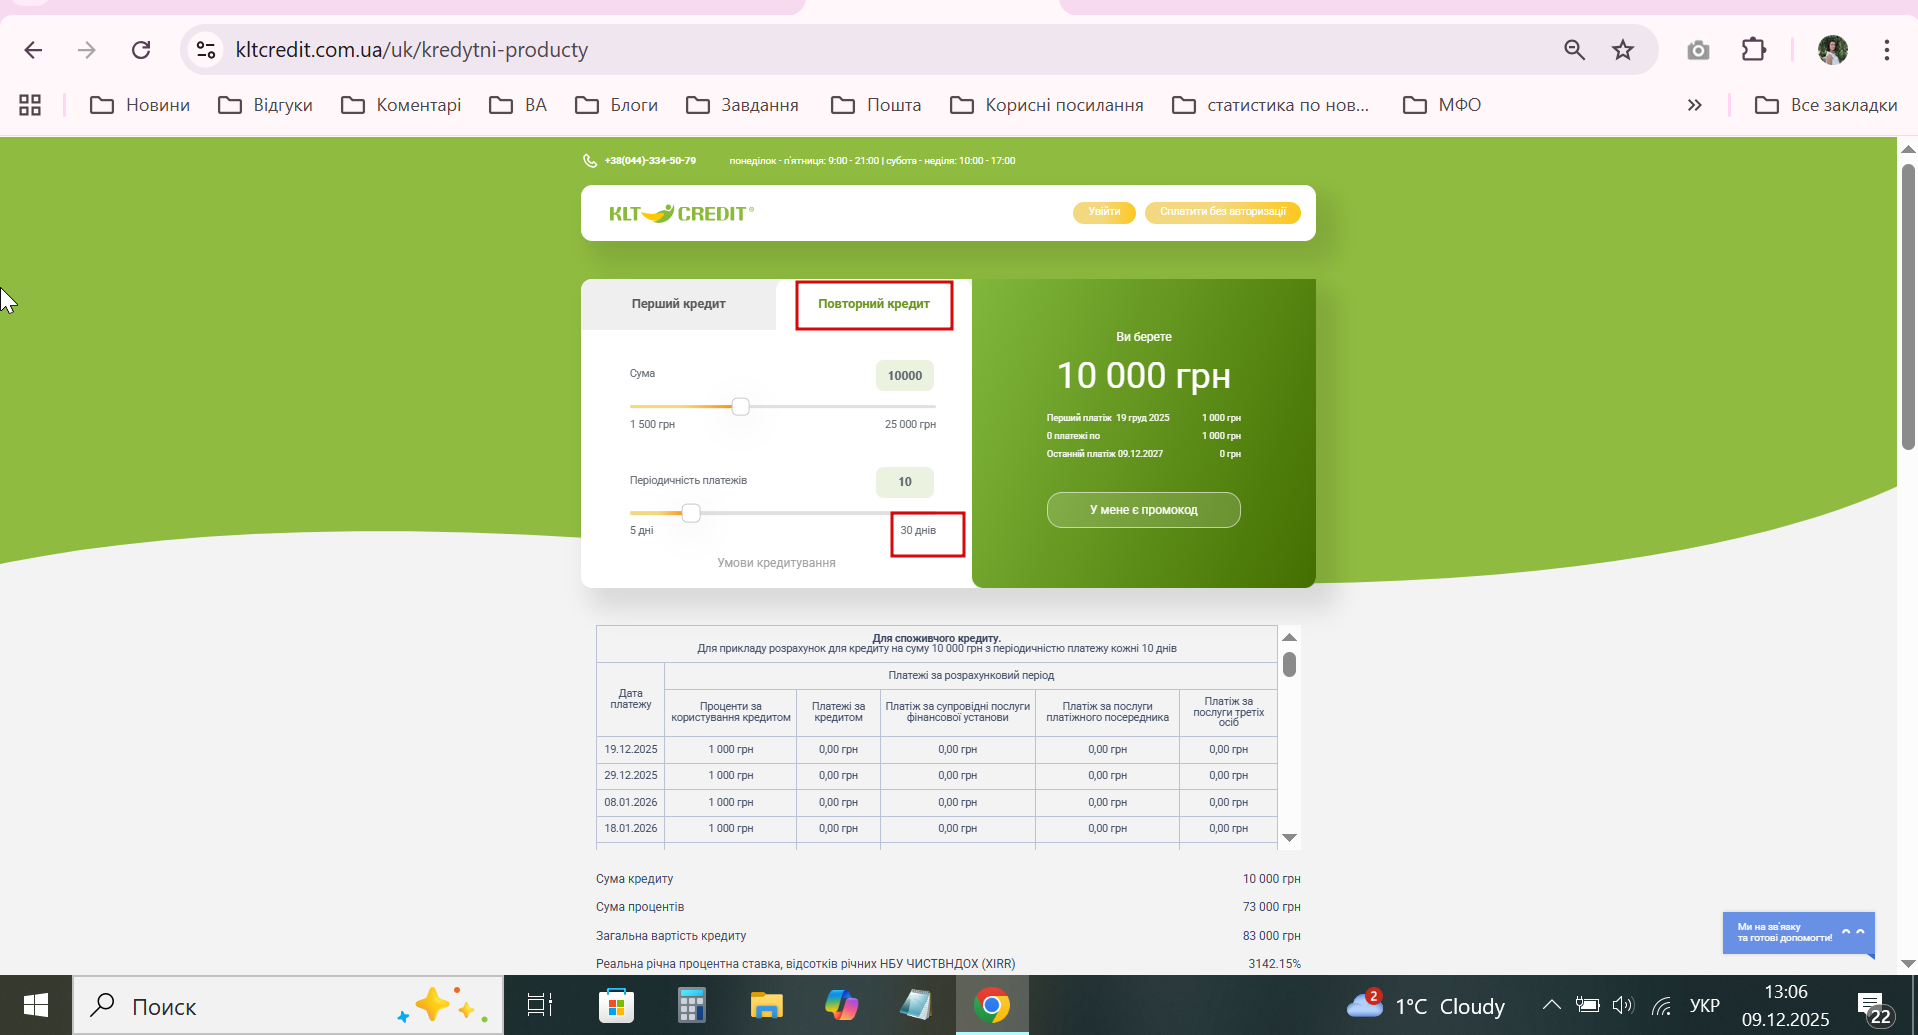Open the Все закладки folder
This screenshot has height=1035, width=1918.
(x=1826, y=105)
